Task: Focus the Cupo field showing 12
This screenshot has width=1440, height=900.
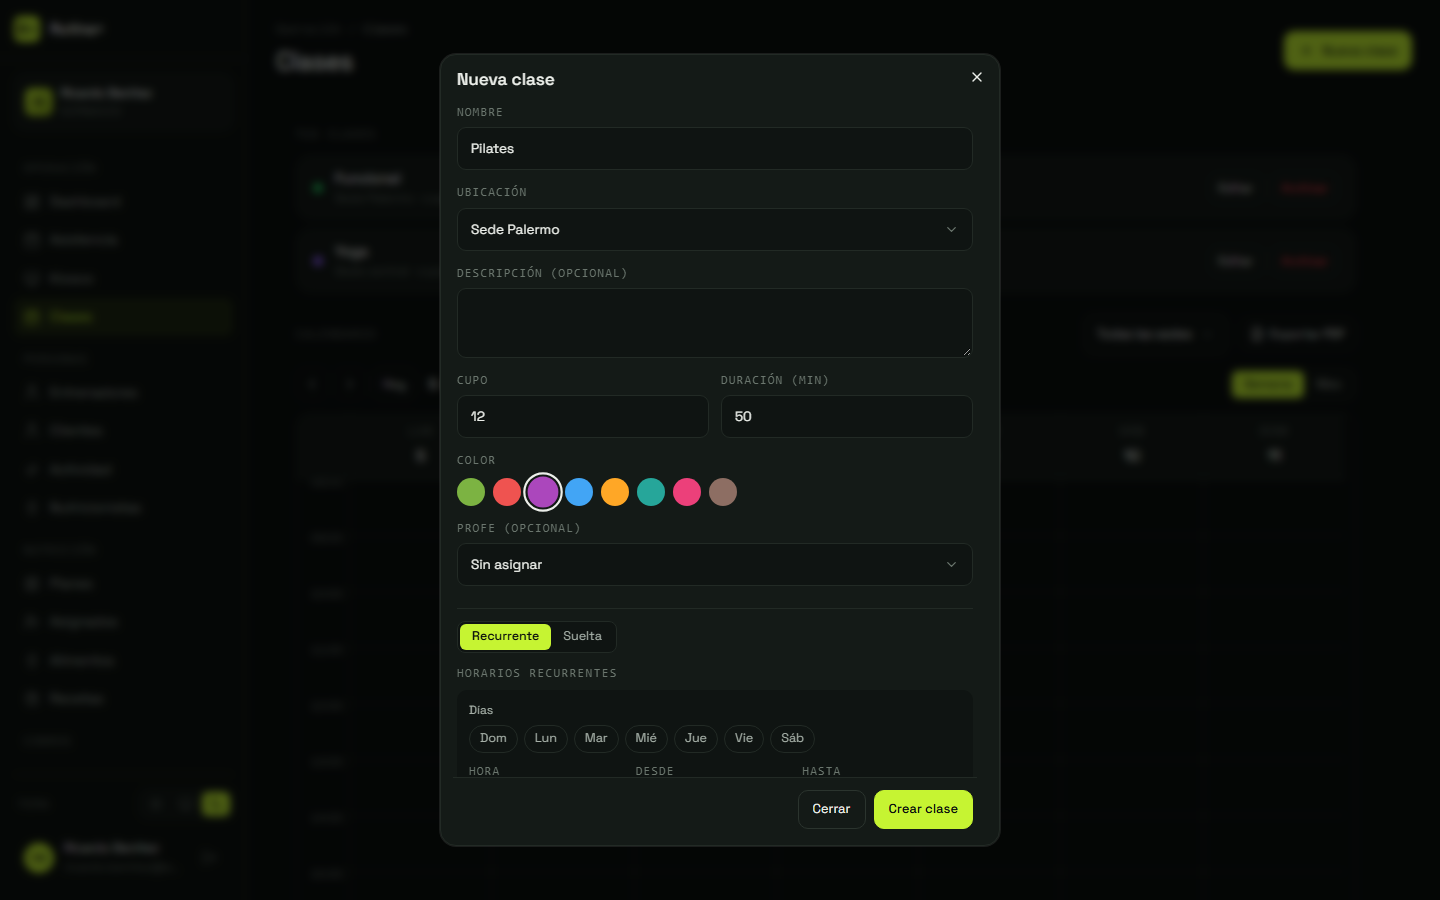Action: [x=583, y=416]
